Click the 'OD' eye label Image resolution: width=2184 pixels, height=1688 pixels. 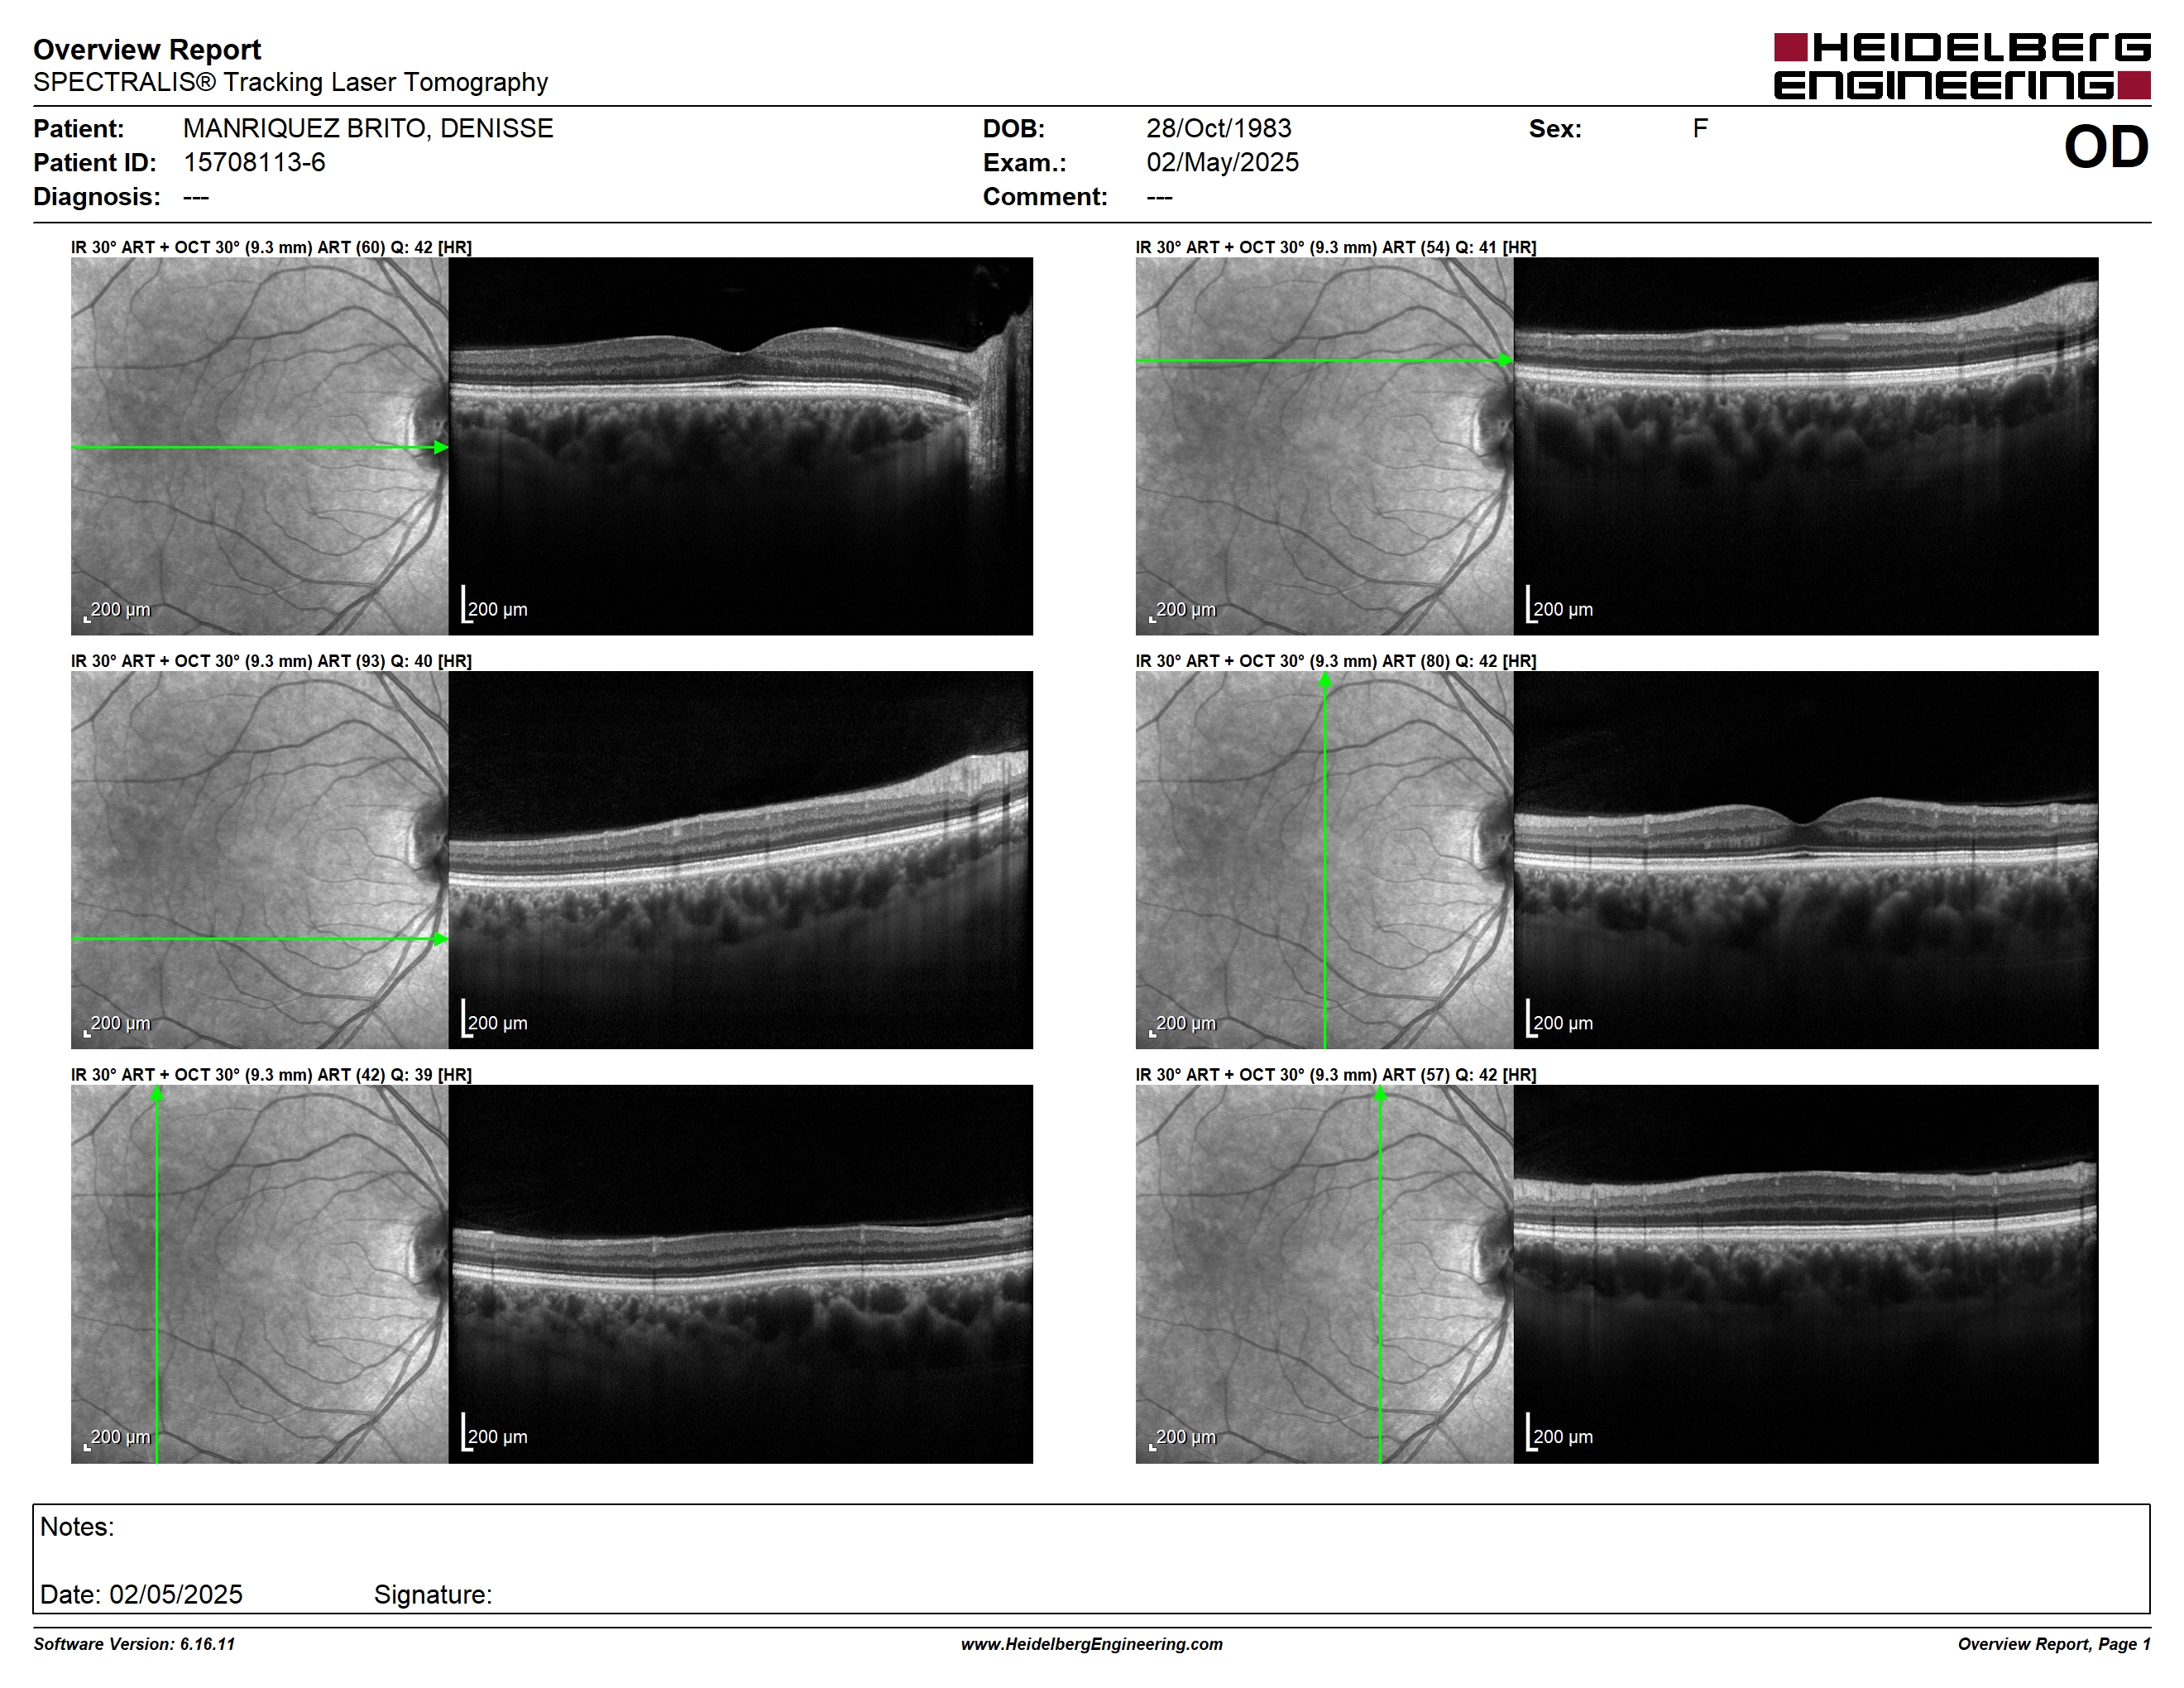point(2106,147)
